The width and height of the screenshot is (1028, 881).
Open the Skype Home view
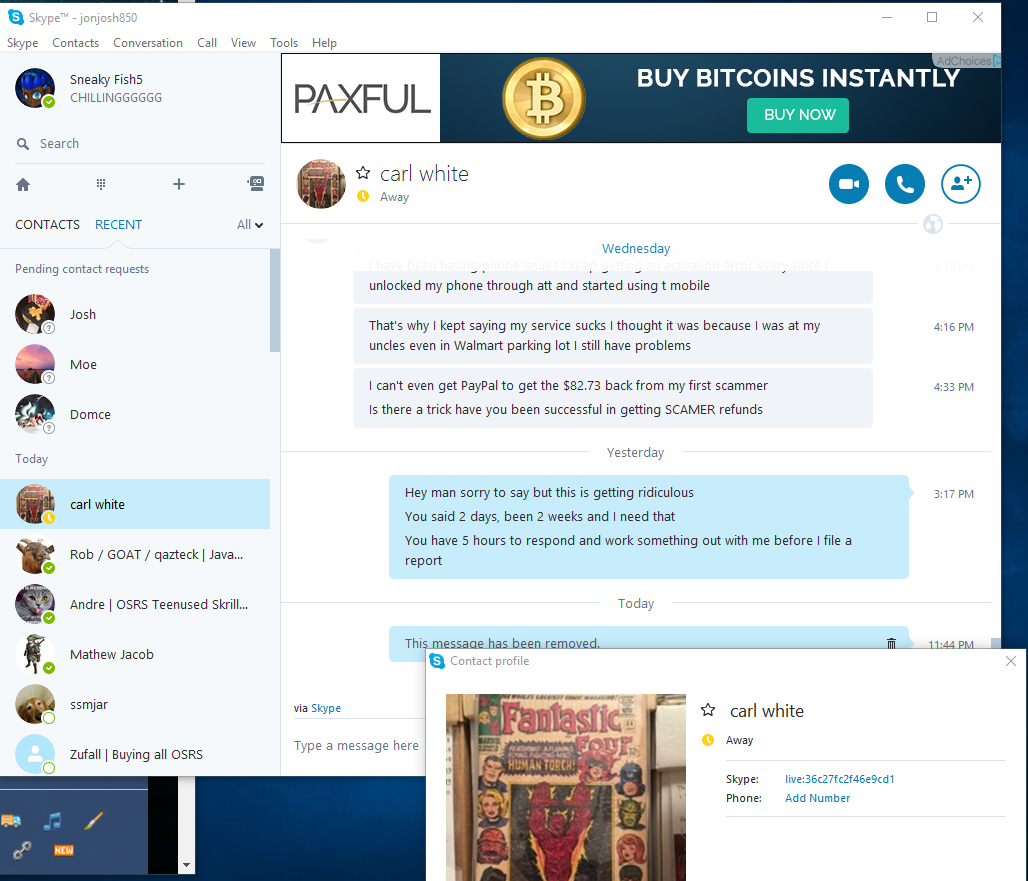tap(23, 185)
